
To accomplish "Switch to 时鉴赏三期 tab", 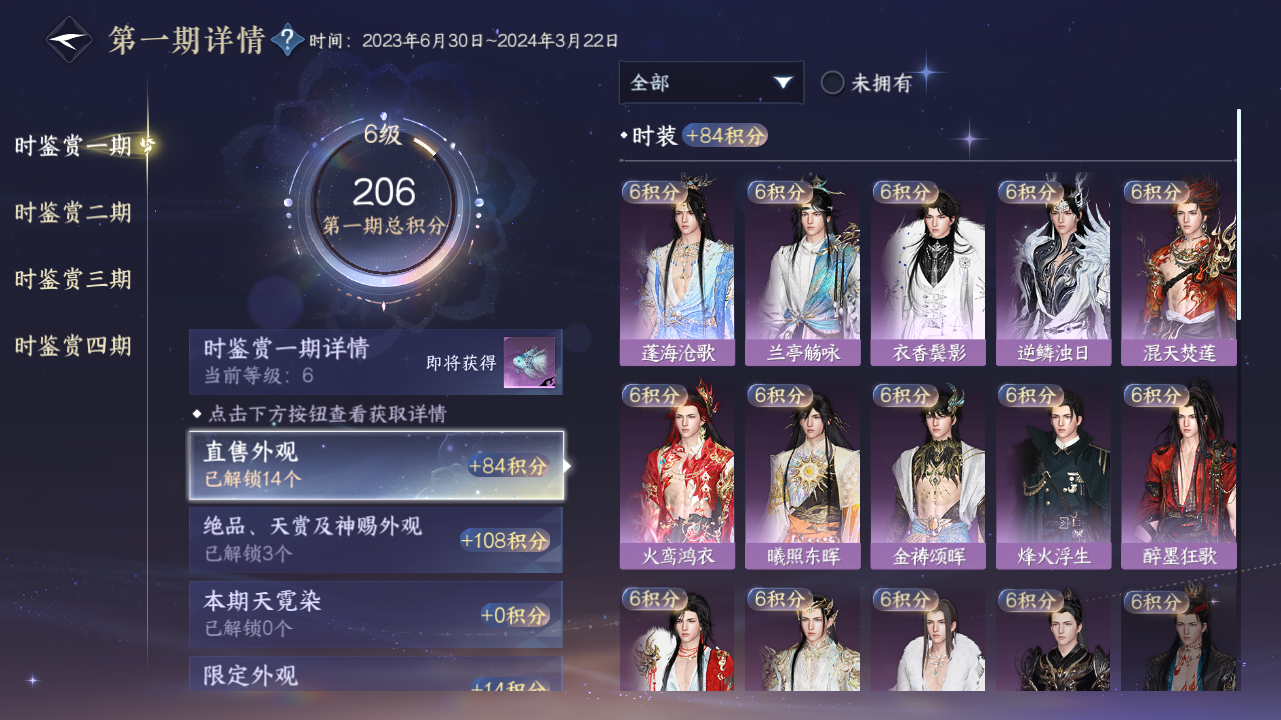I will [x=73, y=279].
